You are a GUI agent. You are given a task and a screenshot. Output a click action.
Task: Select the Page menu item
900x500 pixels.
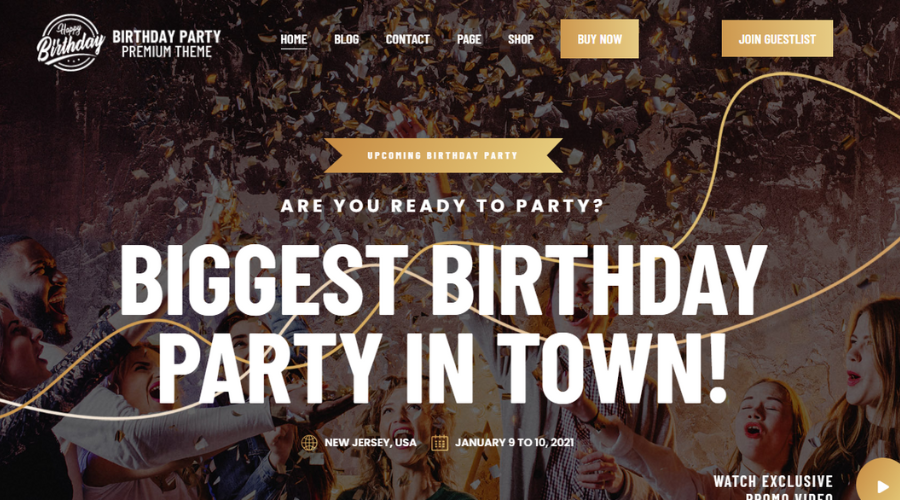tap(469, 39)
